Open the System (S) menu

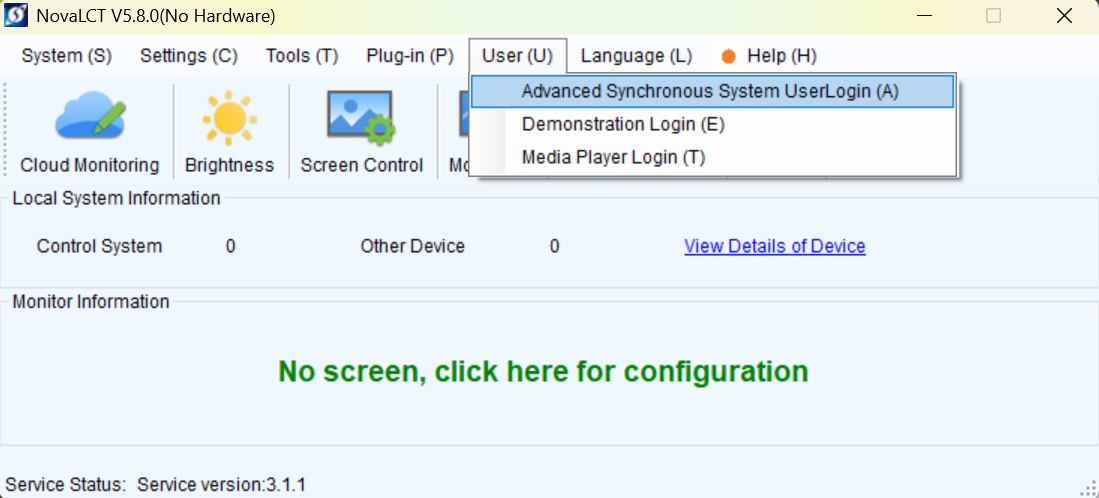[x=67, y=56]
